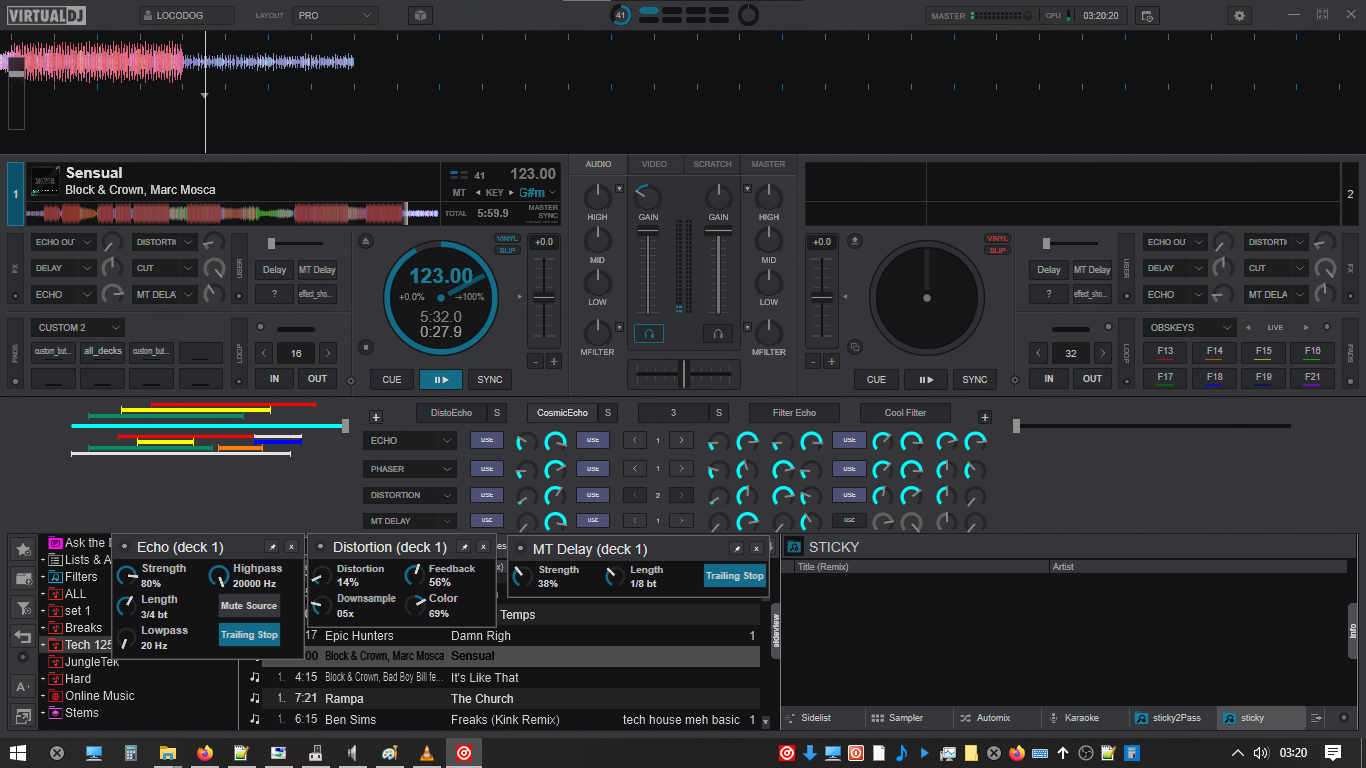
Task: Open Firefox from the Windows taskbar
Action: point(205,753)
